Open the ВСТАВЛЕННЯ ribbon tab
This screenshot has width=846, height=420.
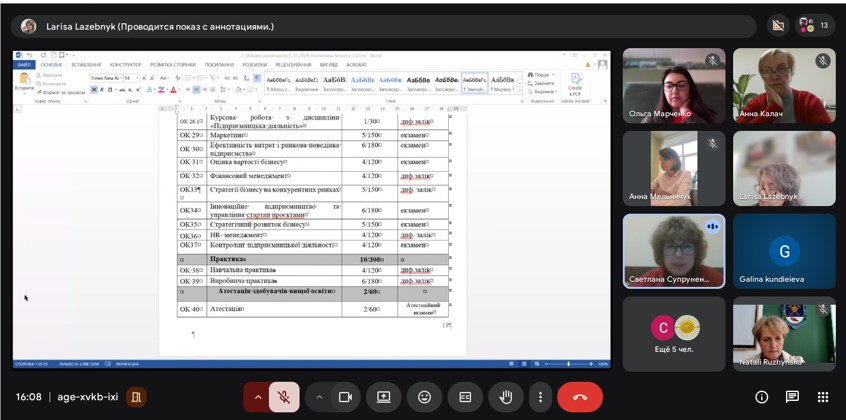click(86, 64)
